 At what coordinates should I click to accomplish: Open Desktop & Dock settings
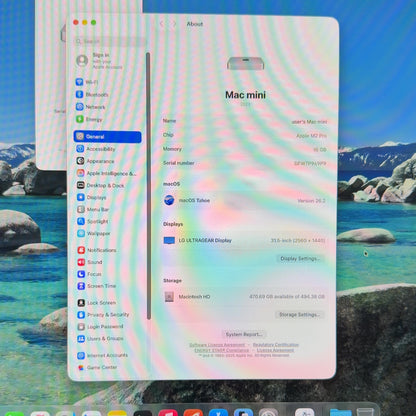click(100, 185)
